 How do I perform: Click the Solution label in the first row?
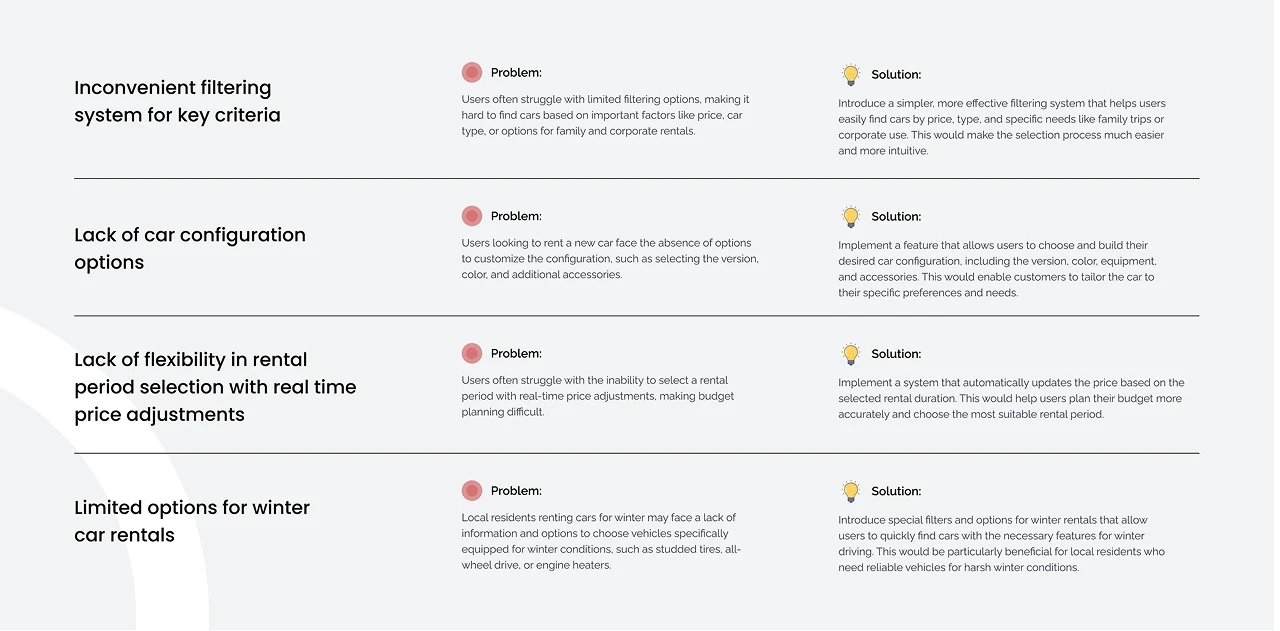point(896,74)
